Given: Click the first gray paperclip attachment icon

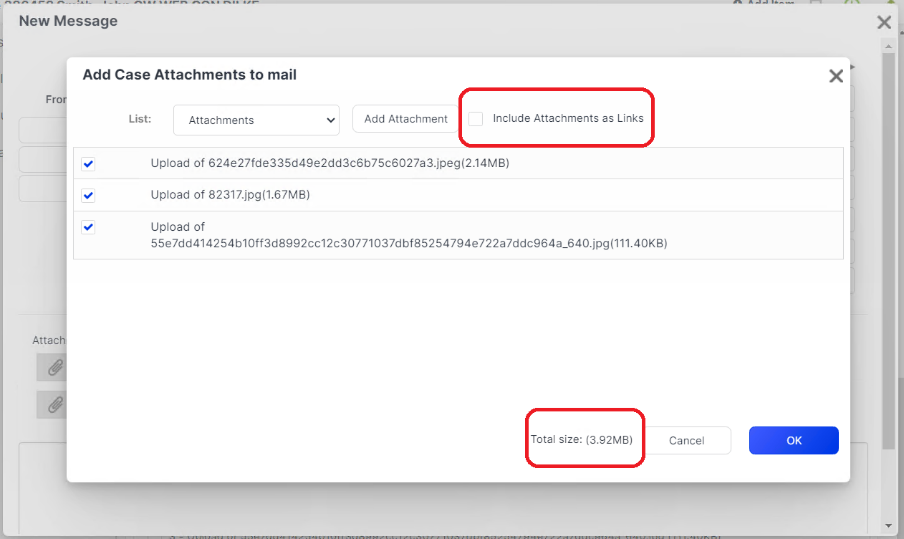Looking at the screenshot, I should [55, 367].
